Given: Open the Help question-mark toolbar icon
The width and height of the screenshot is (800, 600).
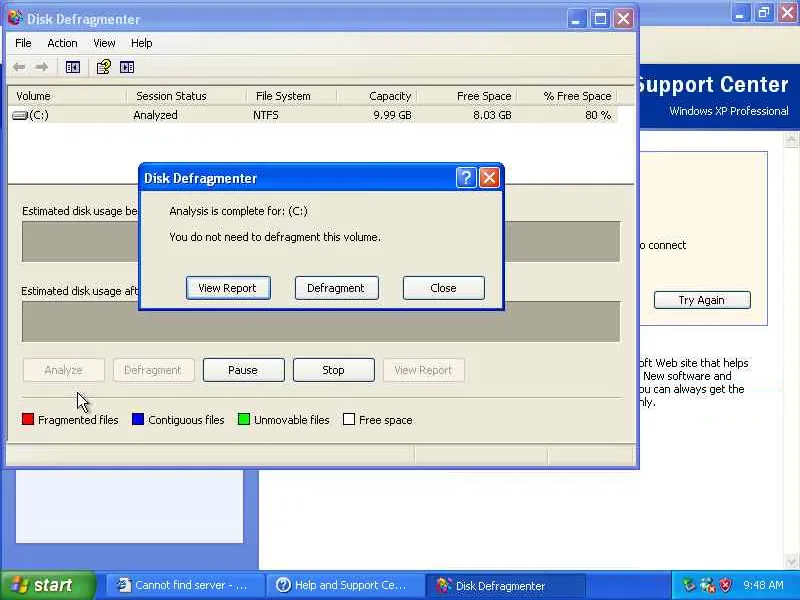Looking at the screenshot, I should tap(104, 67).
